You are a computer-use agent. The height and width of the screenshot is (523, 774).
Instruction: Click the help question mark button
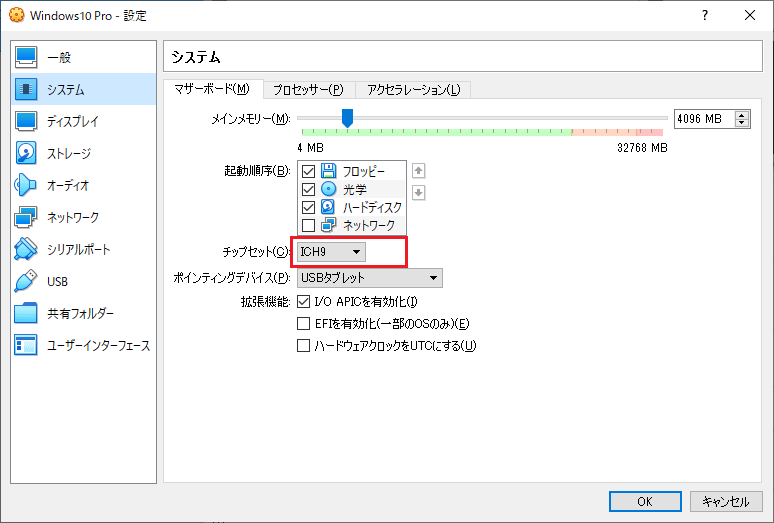click(705, 15)
